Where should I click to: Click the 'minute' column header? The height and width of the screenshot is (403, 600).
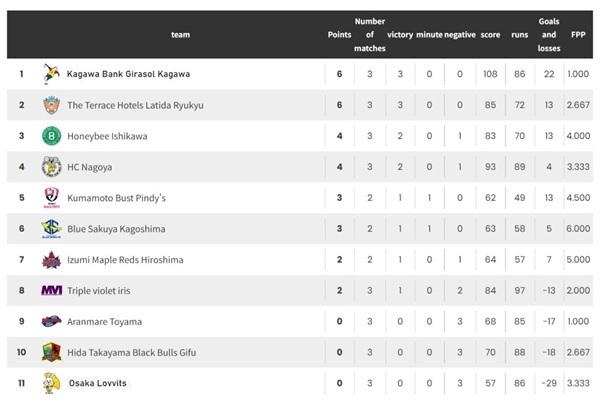click(x=429, y=34)
